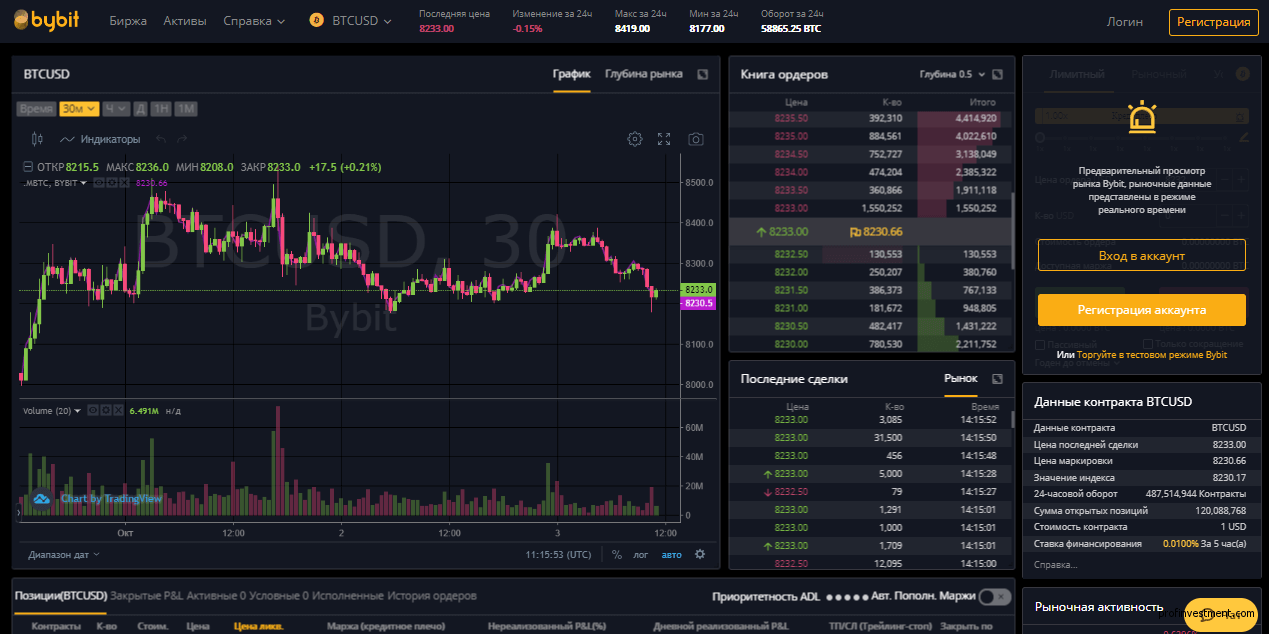Open the История ордеров tab
Screen dimensions: 1269x634
tap(432, 596)
